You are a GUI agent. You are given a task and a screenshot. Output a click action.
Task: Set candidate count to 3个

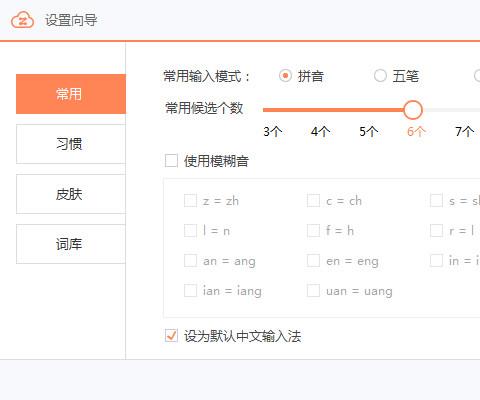coord(273,132)
